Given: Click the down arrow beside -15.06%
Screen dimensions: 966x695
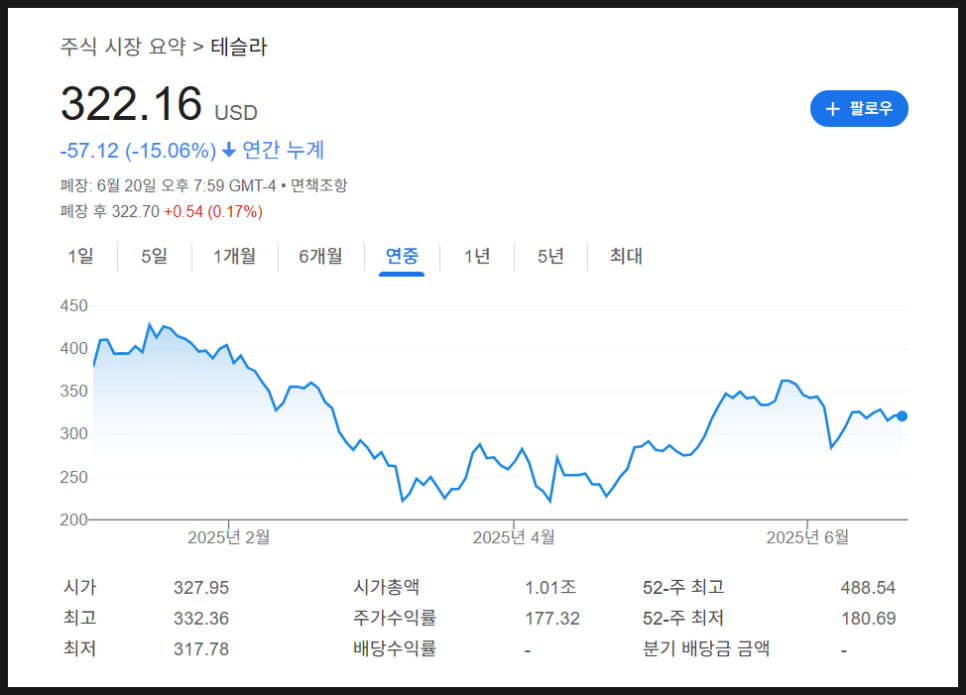Looking at the screenshot, I should [x=229, y=150].
